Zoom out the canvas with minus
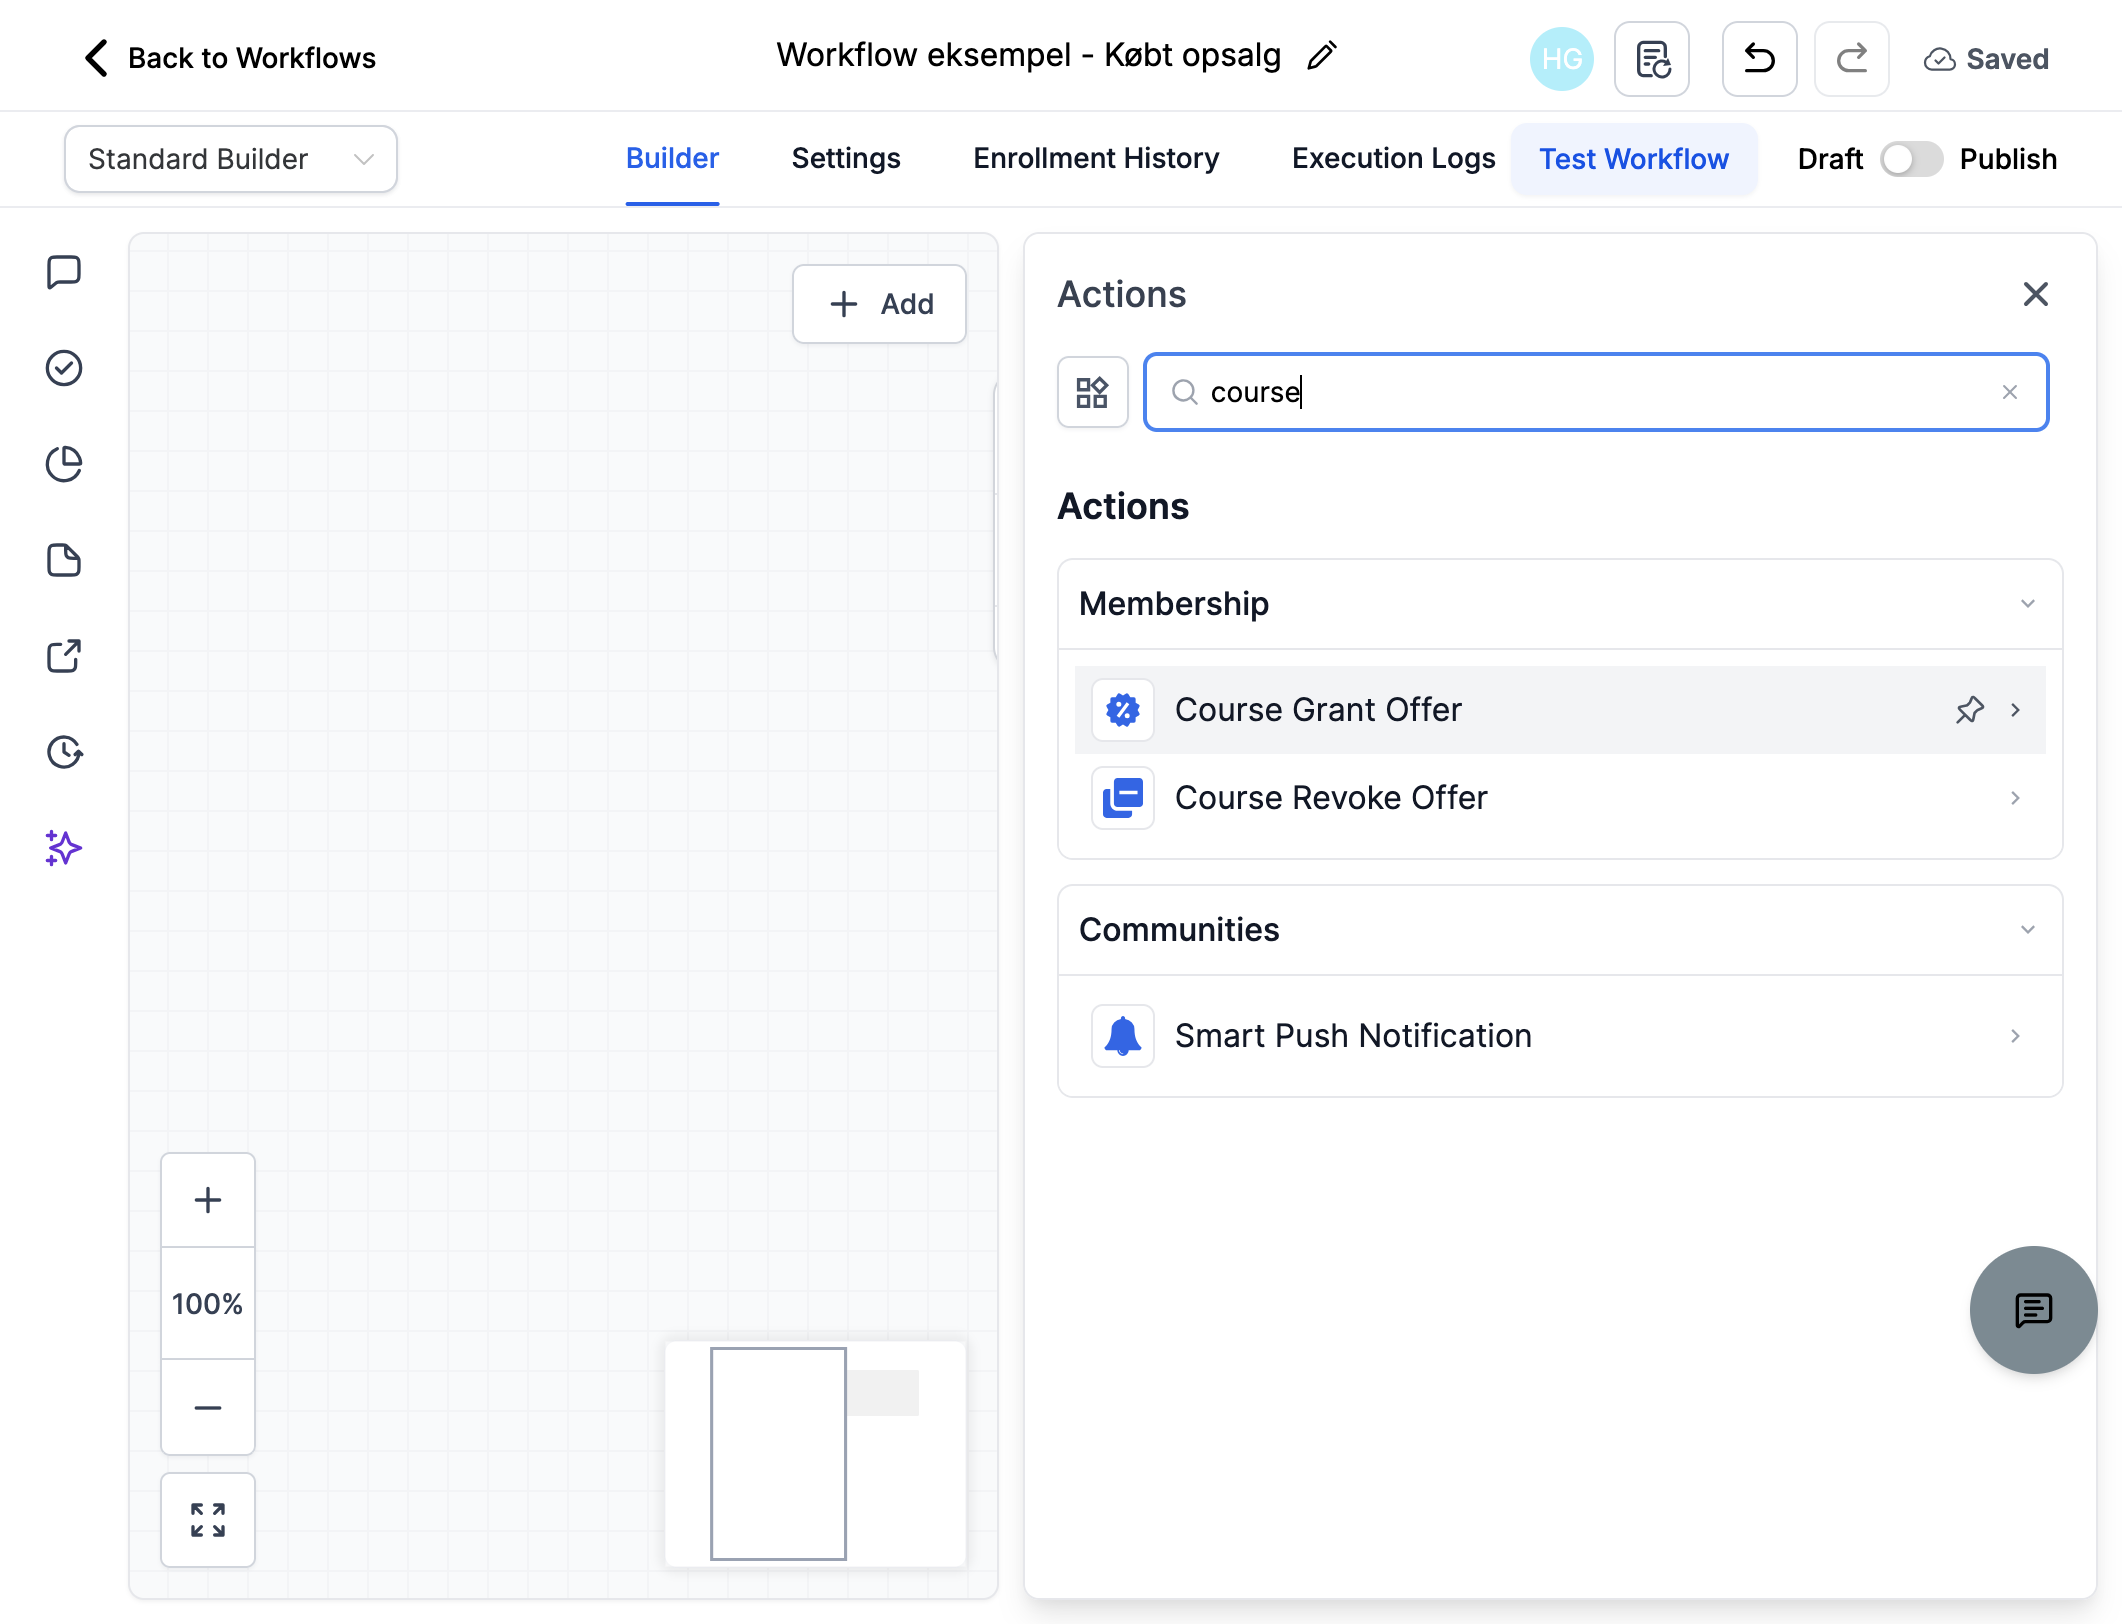2122x1624 pixels. pyautogui.click(x=208, y=1407)
